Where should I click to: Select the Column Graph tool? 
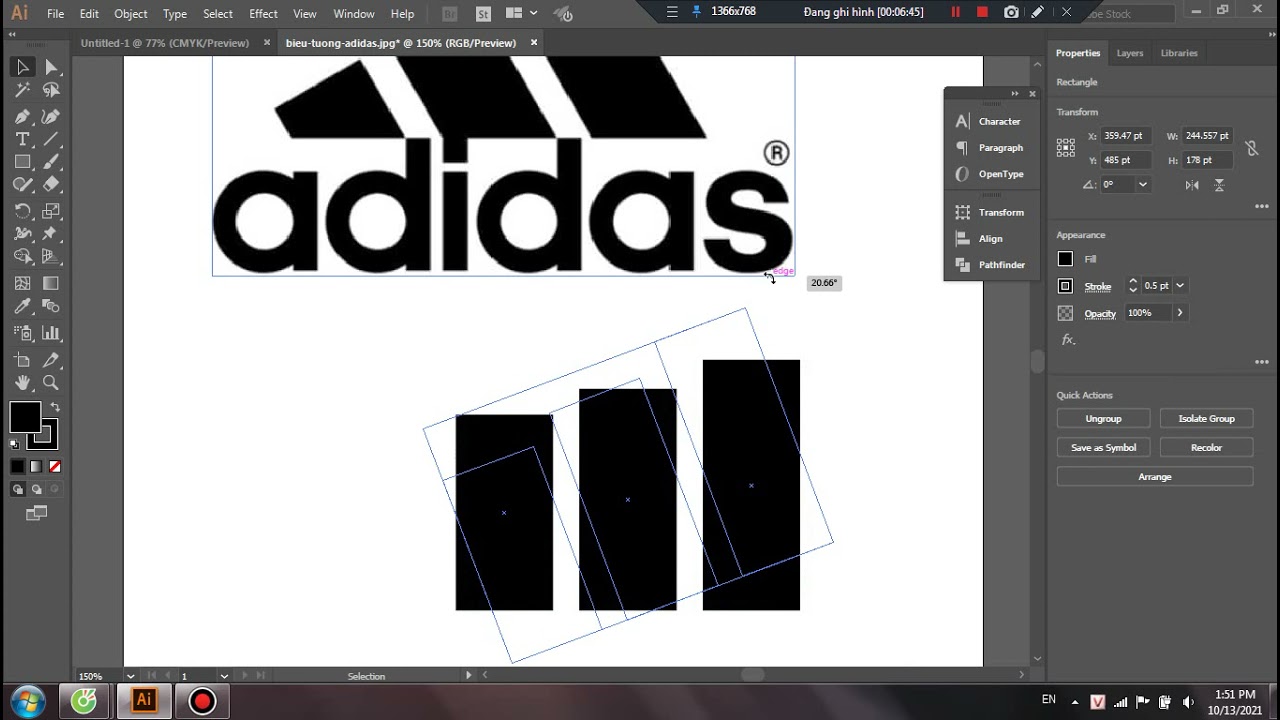click(51, 333)
